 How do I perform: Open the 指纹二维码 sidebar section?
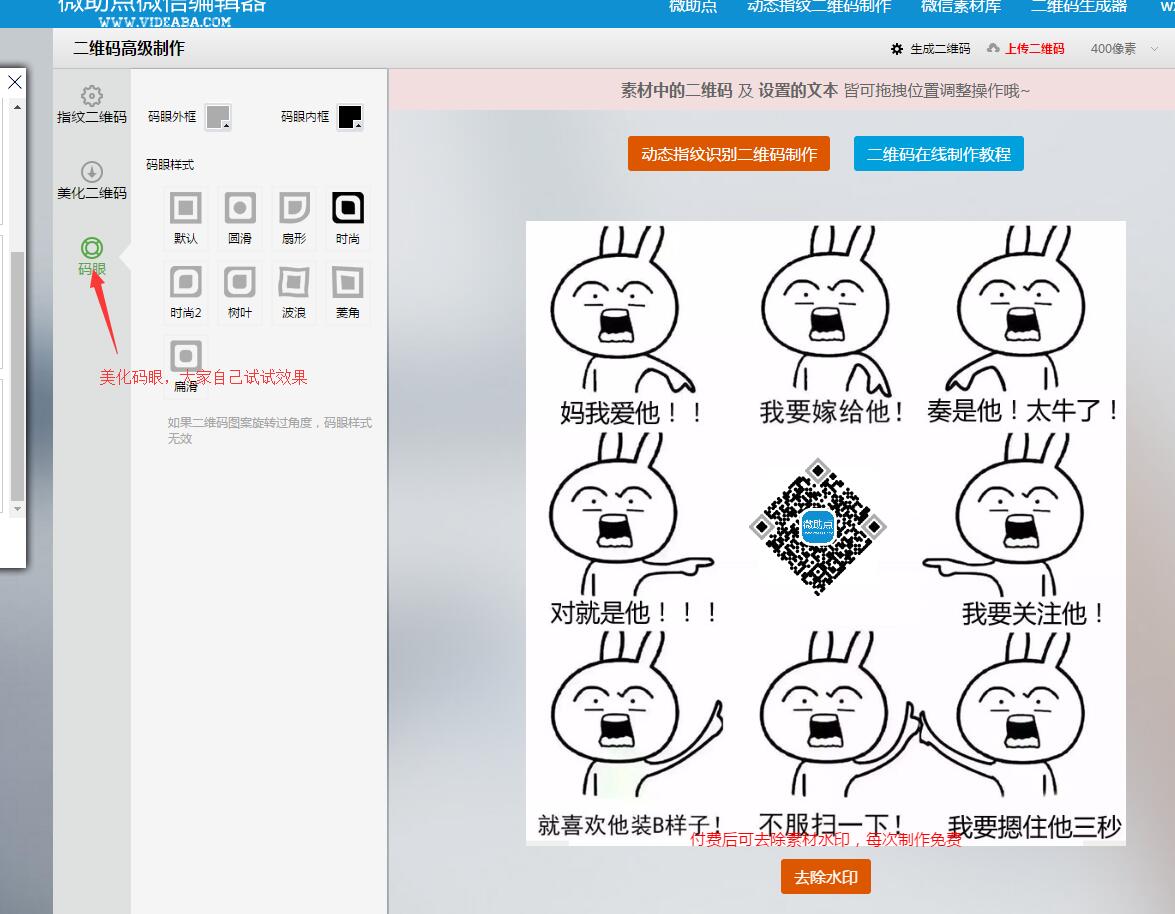tap(91, 104)
